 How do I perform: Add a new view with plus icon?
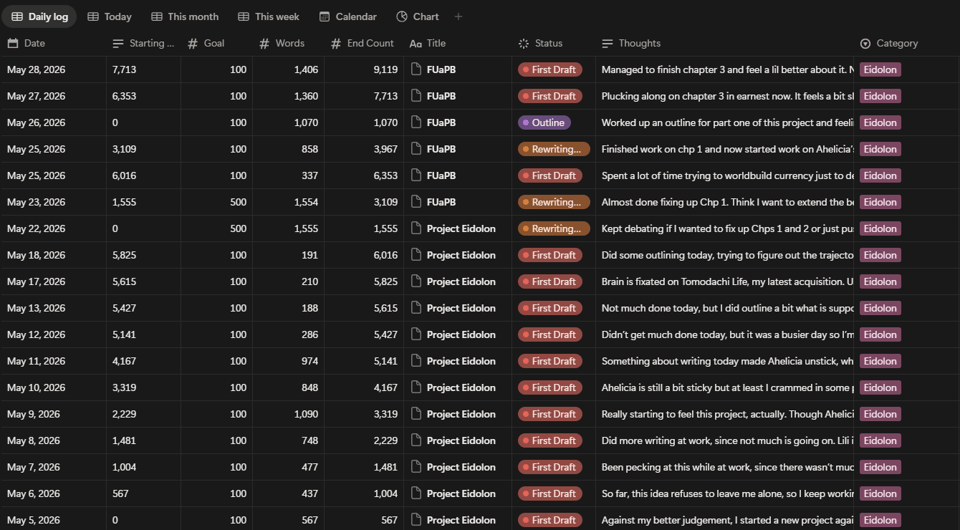click(x=459, y=17)
